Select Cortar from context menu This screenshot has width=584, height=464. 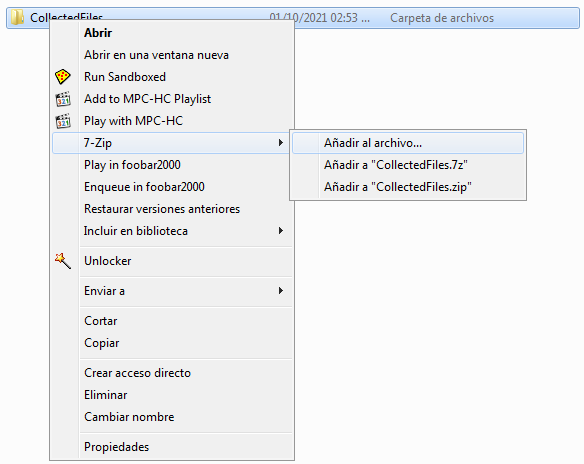tap(101, 321)
